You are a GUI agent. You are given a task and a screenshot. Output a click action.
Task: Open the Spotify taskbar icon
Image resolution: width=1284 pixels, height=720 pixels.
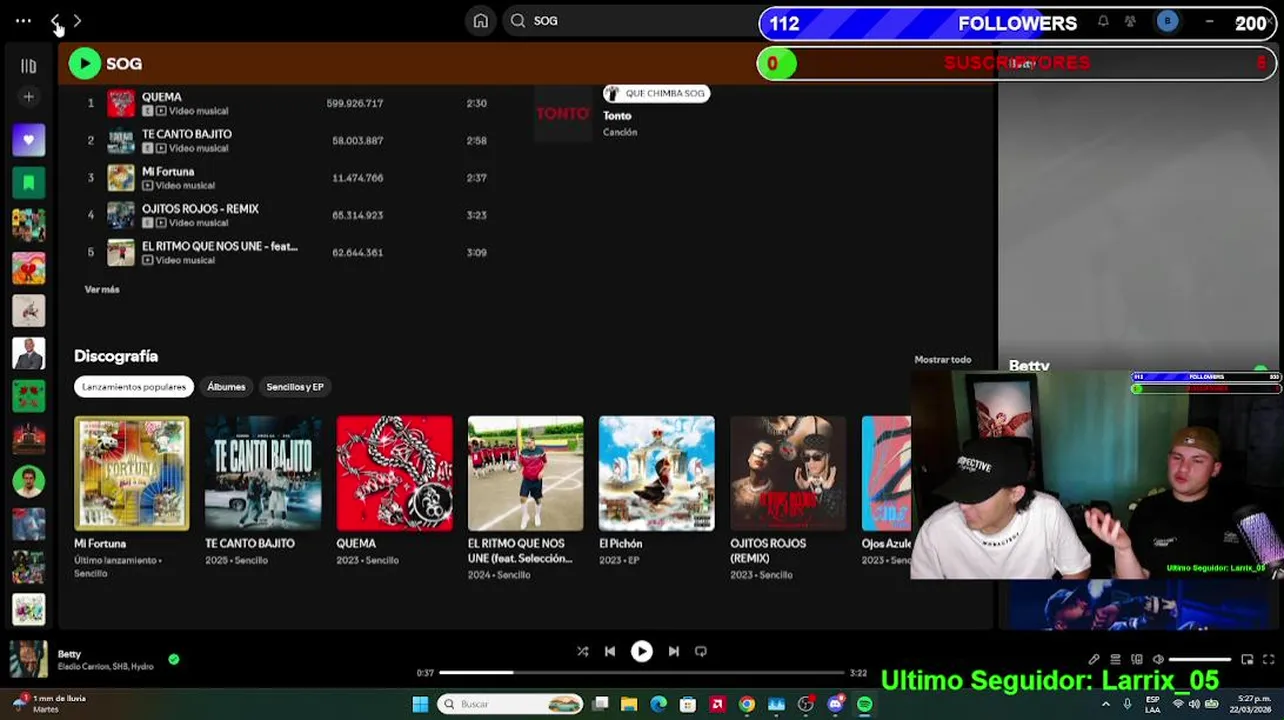865,704
